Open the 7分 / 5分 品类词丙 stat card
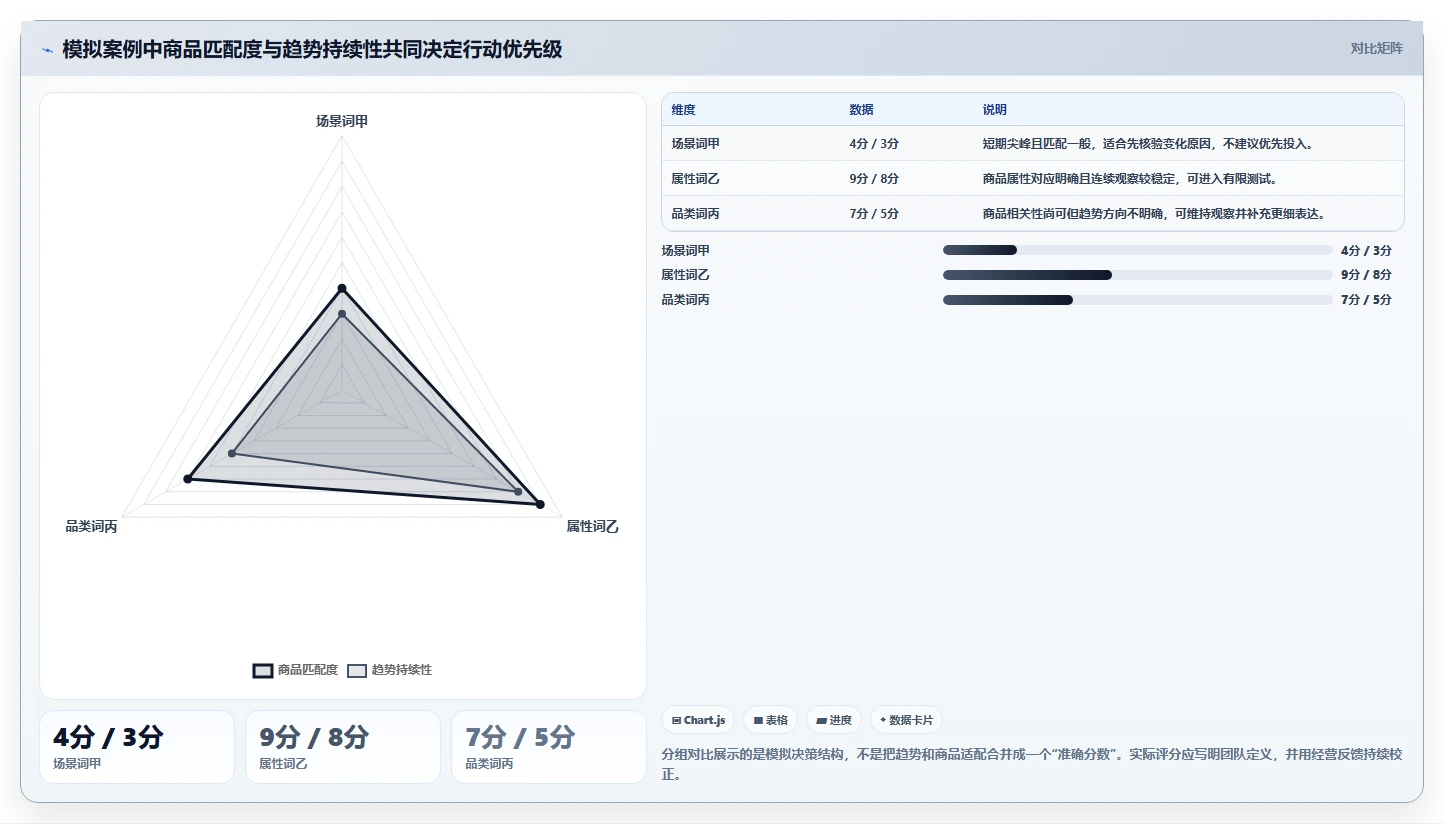Screen dimensions: 1444x824 point(549,747)
